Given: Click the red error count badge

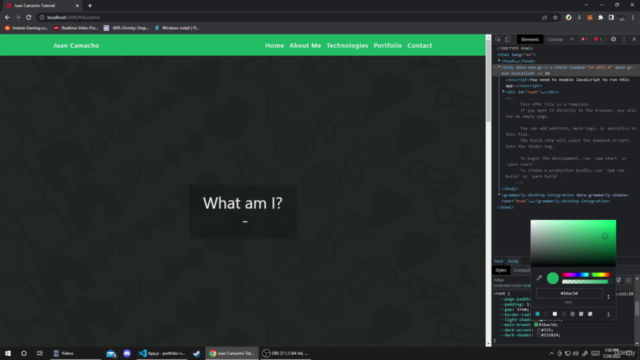Looking at the screenshot, I should (x=584, y=39).
